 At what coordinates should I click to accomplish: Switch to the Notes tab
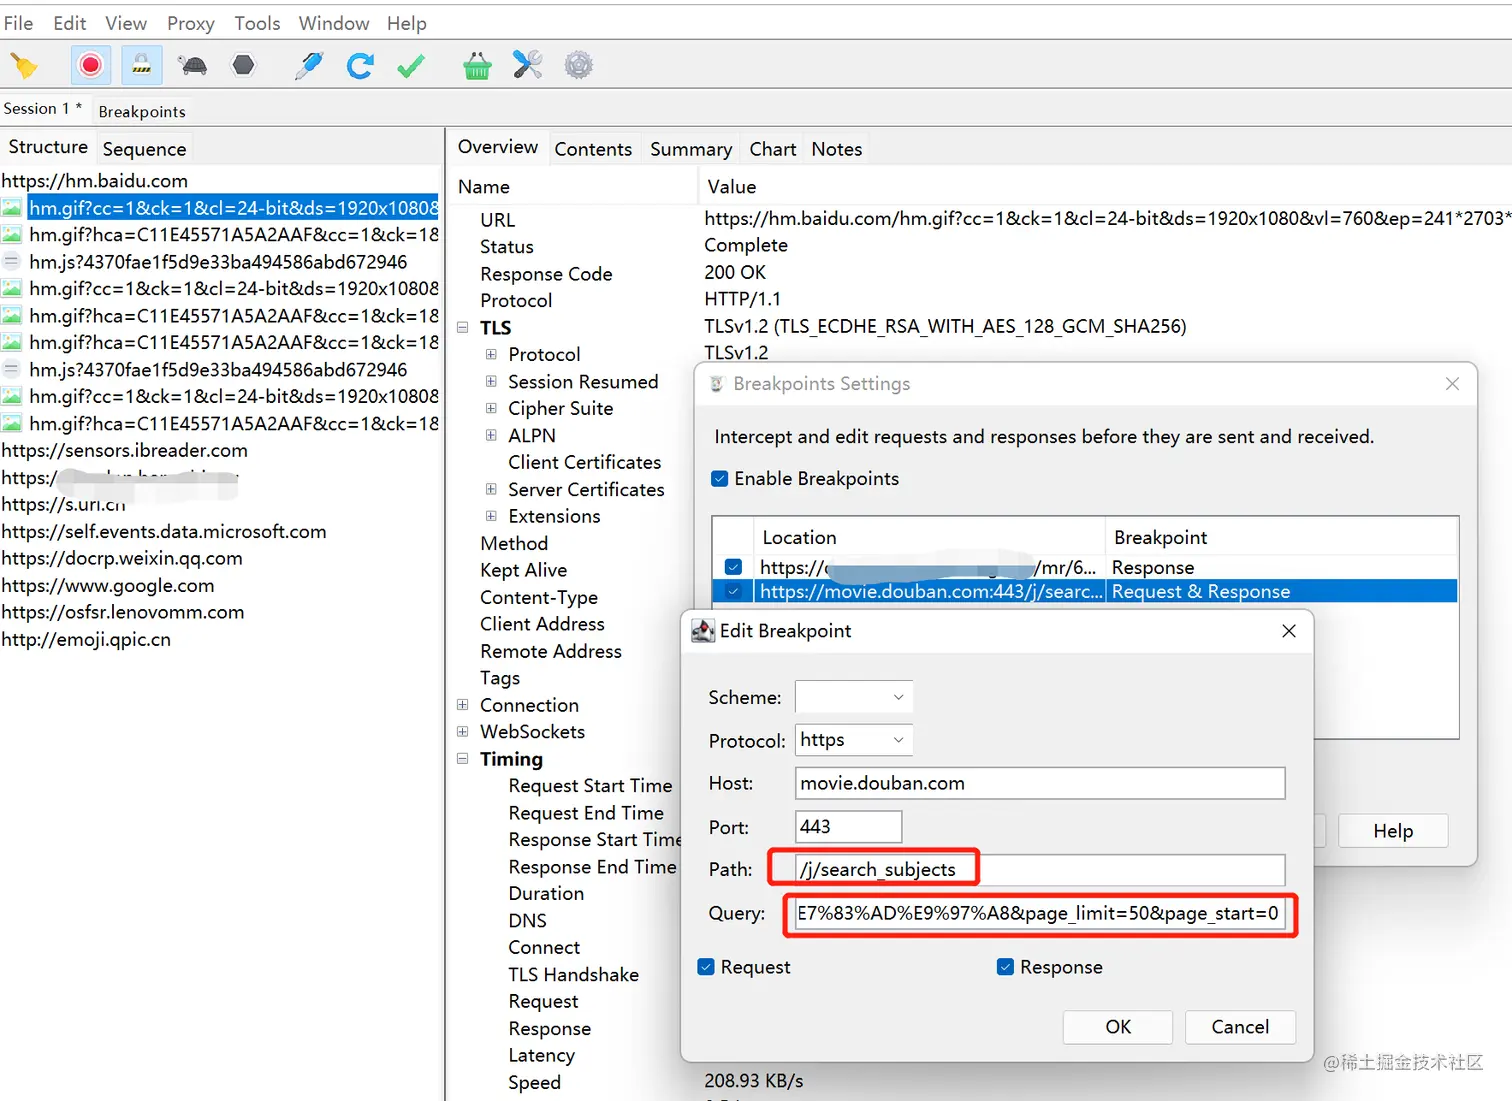tap(837, 149)
